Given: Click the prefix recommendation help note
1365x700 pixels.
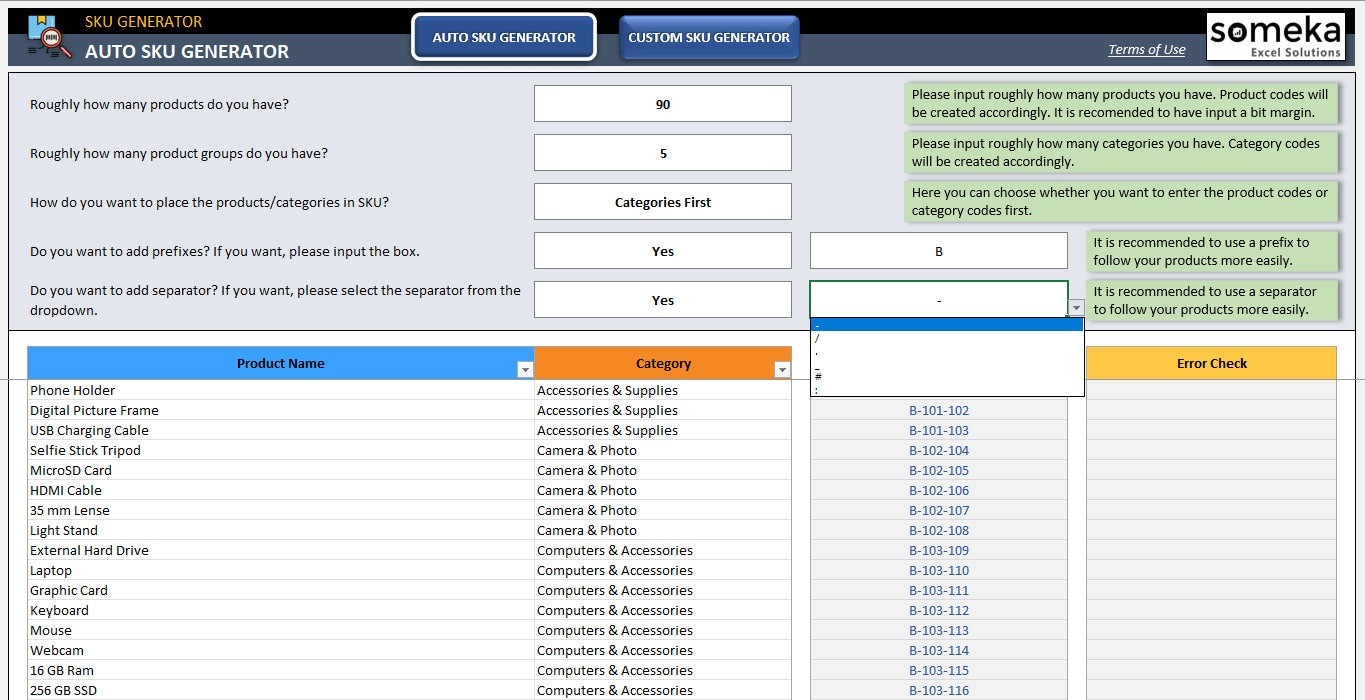Looking at the screenshot, I should [x=1212, y=251].
